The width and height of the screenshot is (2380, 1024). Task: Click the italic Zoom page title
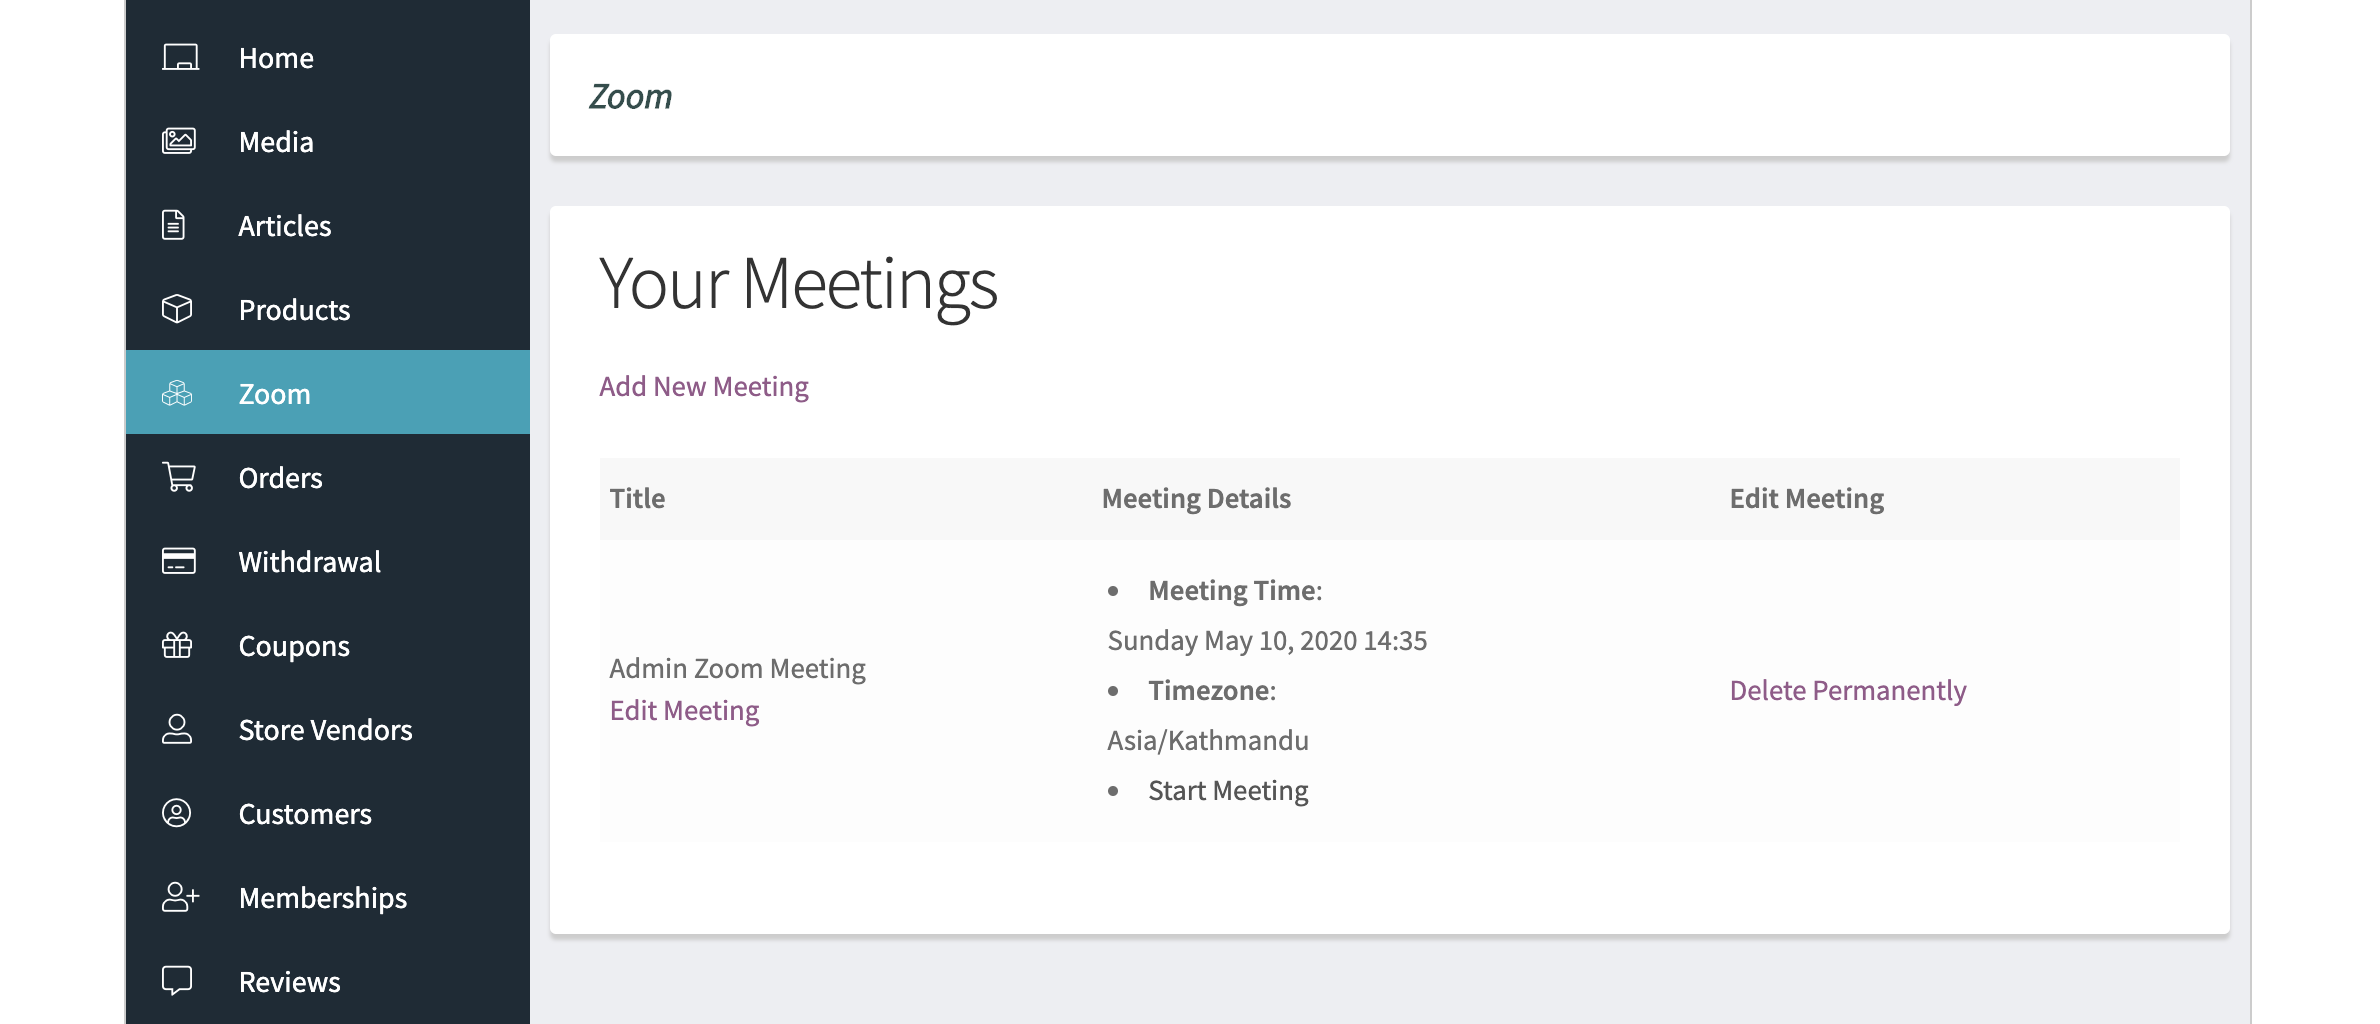(x=630, y=97)
